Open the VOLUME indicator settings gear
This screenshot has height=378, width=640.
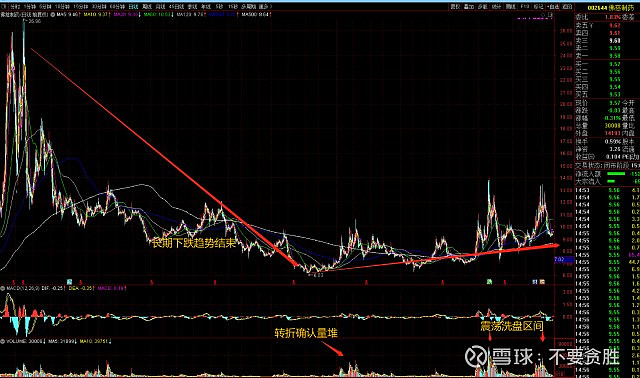coord(2,341)
